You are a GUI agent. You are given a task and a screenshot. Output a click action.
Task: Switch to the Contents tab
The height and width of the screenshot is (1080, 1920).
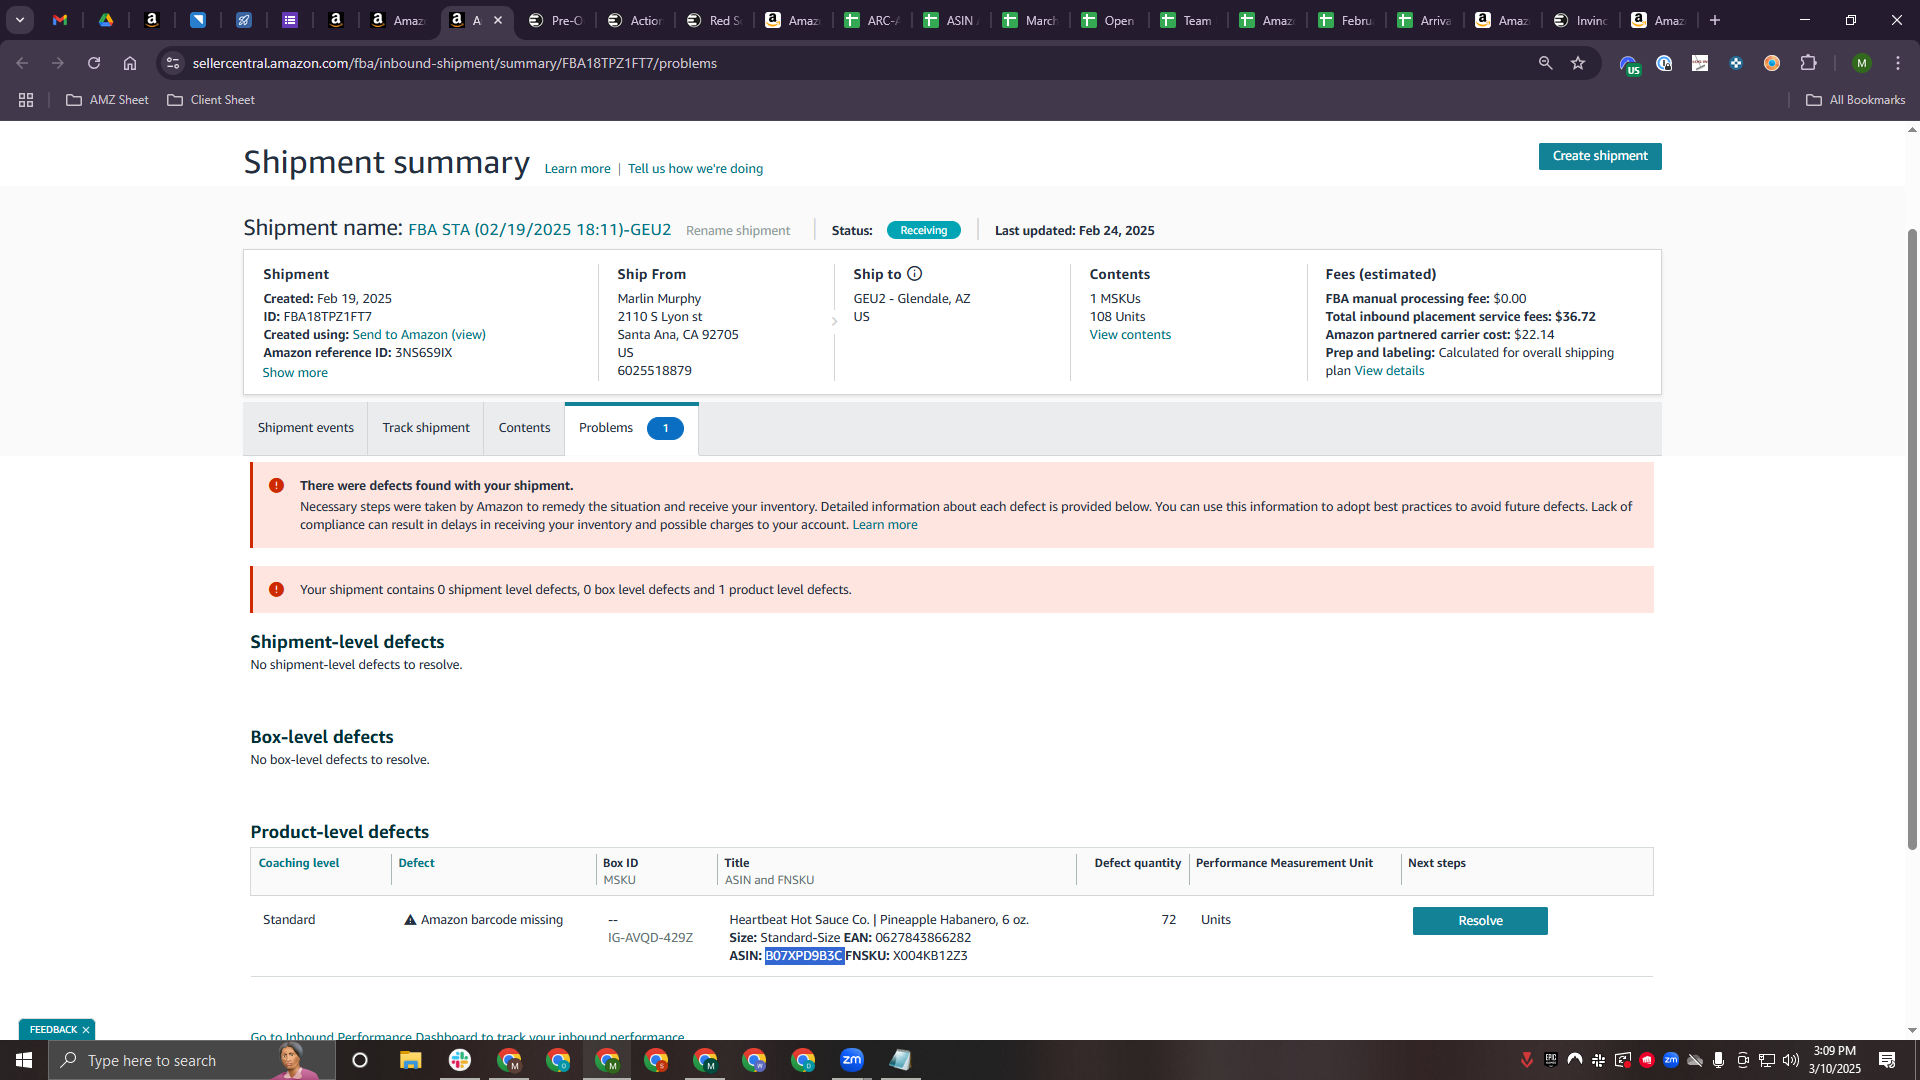click(525, 428)
